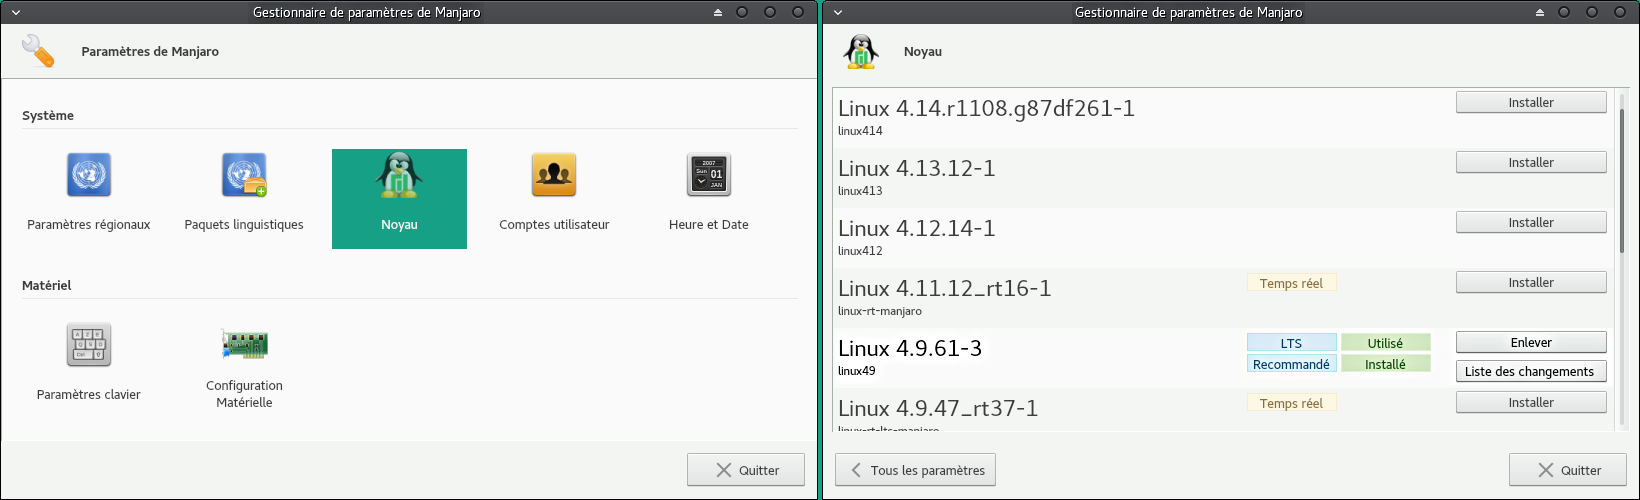The height and width of the screenshot is (500, 1640).
Task: Select Linux 4.9.61-3 row title
Action: [910, 348]
